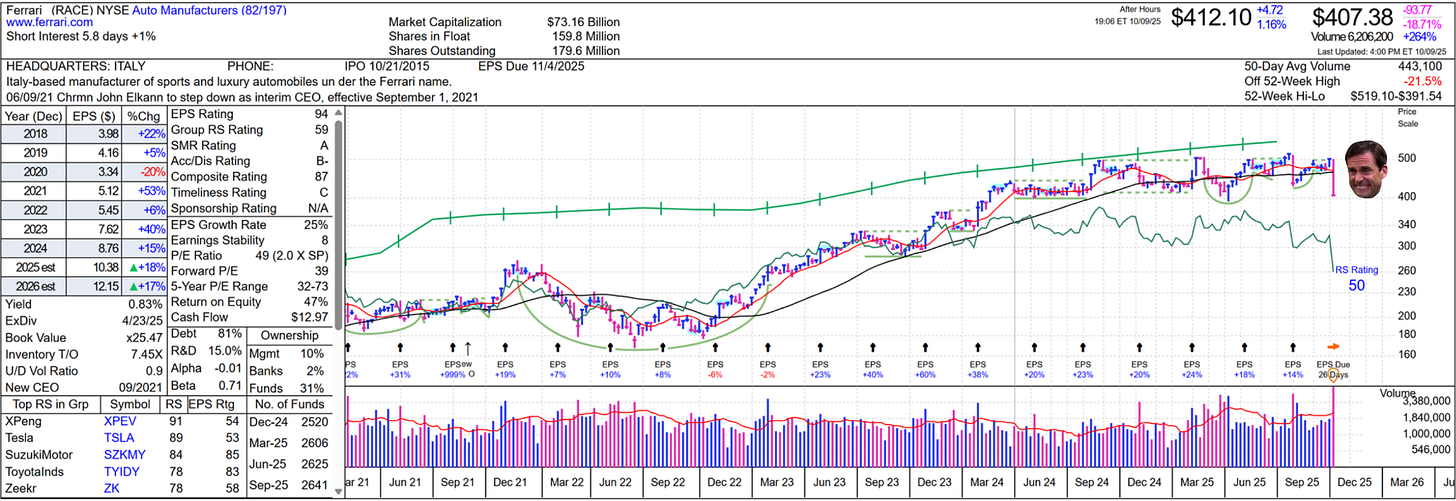The image size is (1456, 501).
Task: Select the 2018 earnings row
Action: click(83, 135)
